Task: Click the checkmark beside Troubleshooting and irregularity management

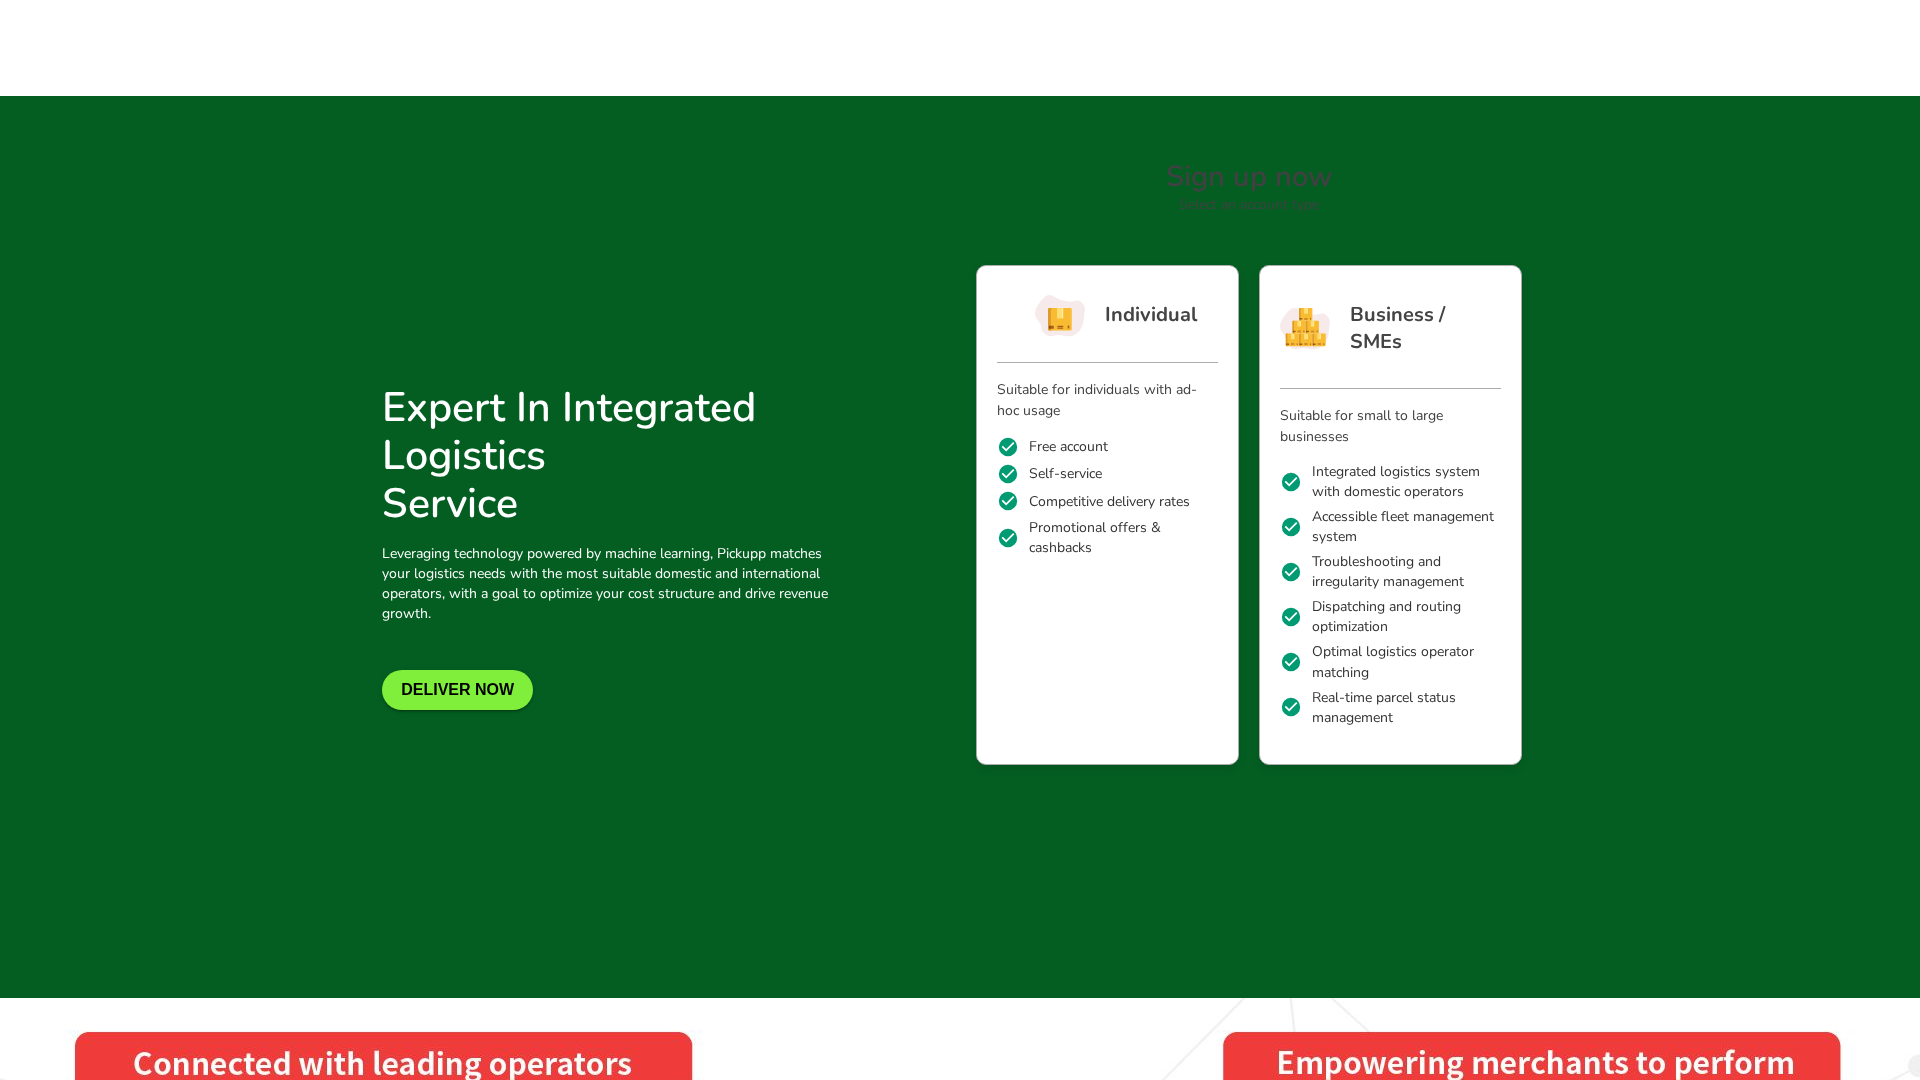Action: tap(1291, 572)
